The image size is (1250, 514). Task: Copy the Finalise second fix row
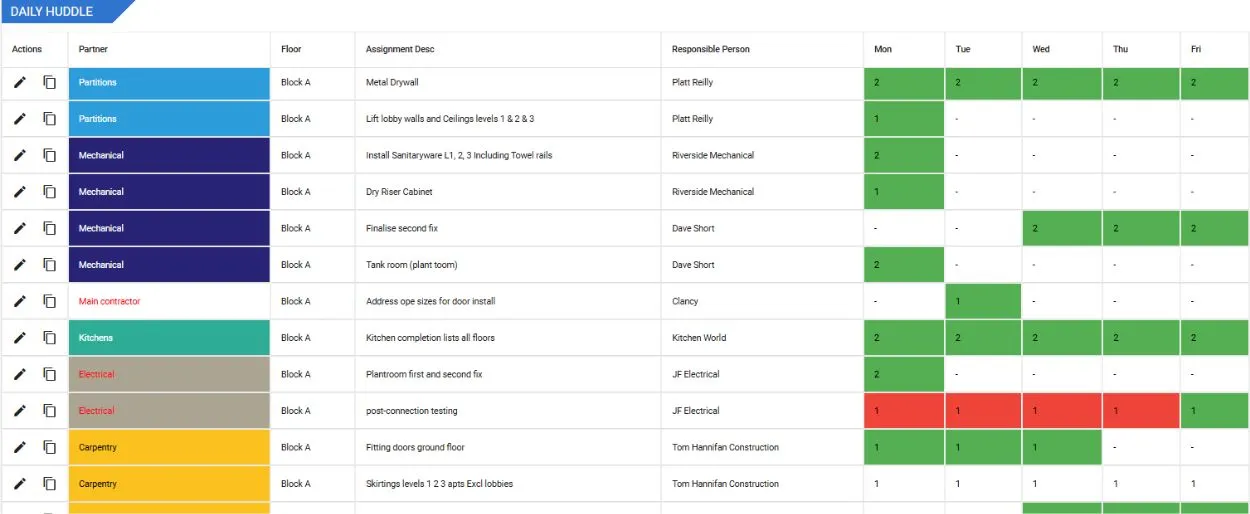[49, 228]
